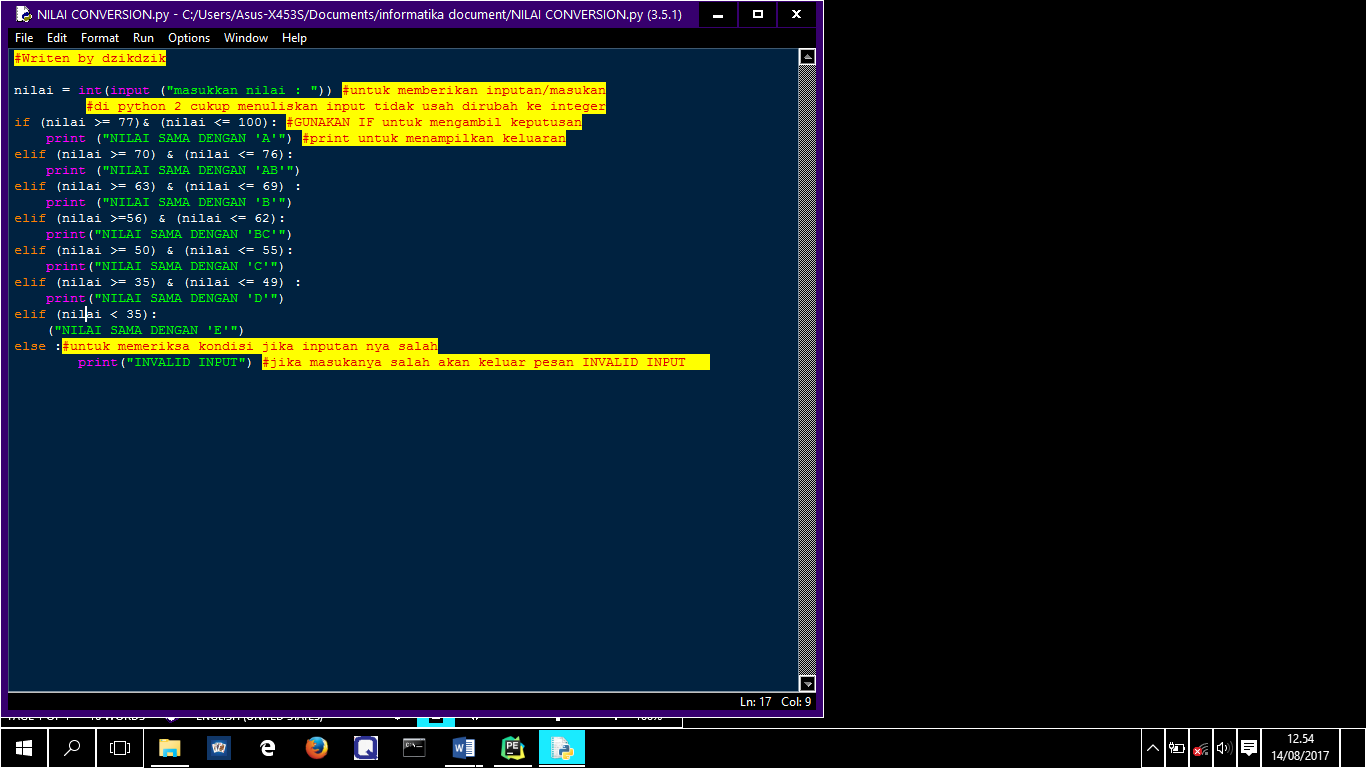
Task: Open Task View from taskbar
Action: click(120, 747)
